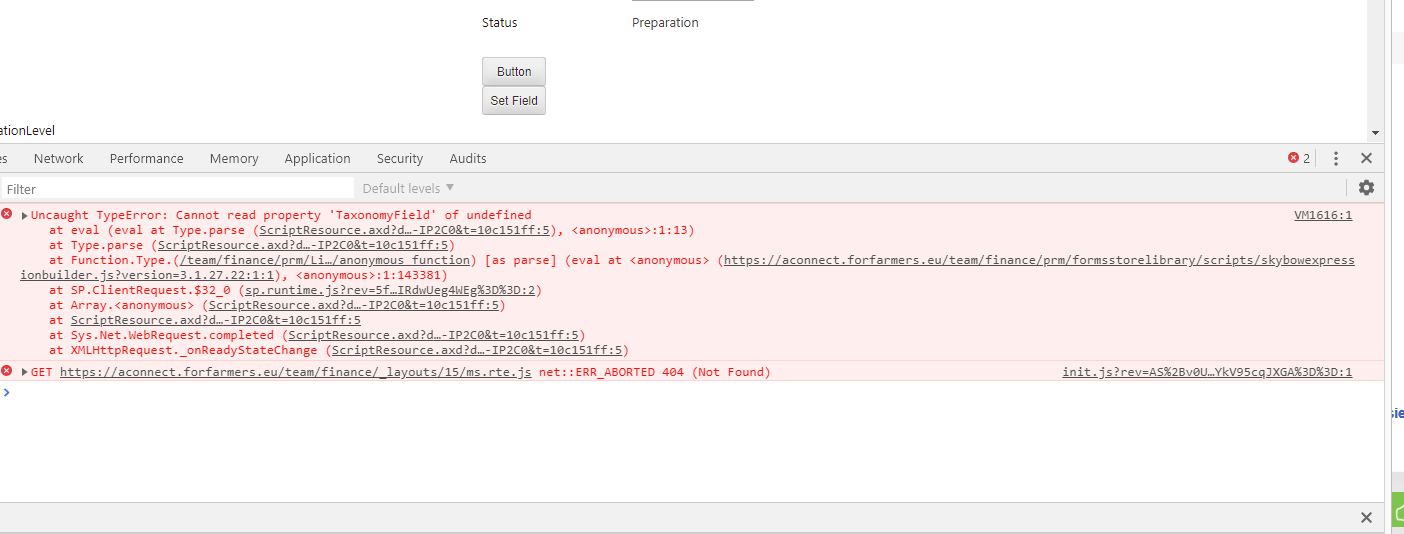
Task: Click the Button form button
Action: tap(514, 72)
